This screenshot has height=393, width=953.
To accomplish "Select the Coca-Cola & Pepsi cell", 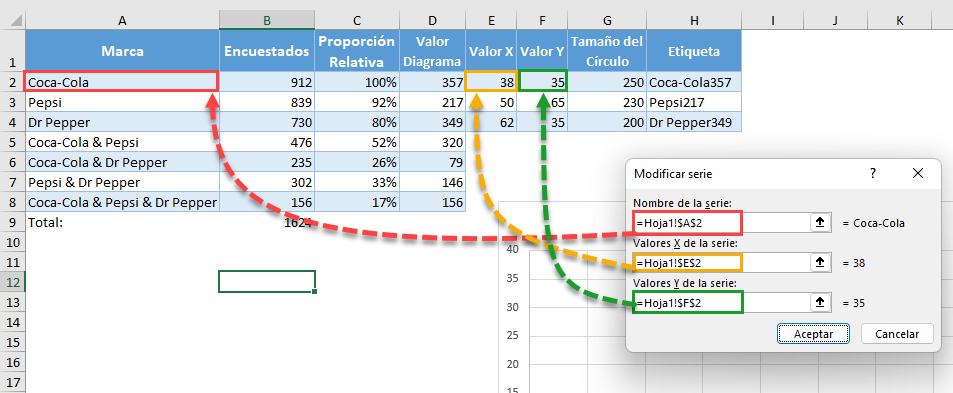I will (x=122, y=142).
